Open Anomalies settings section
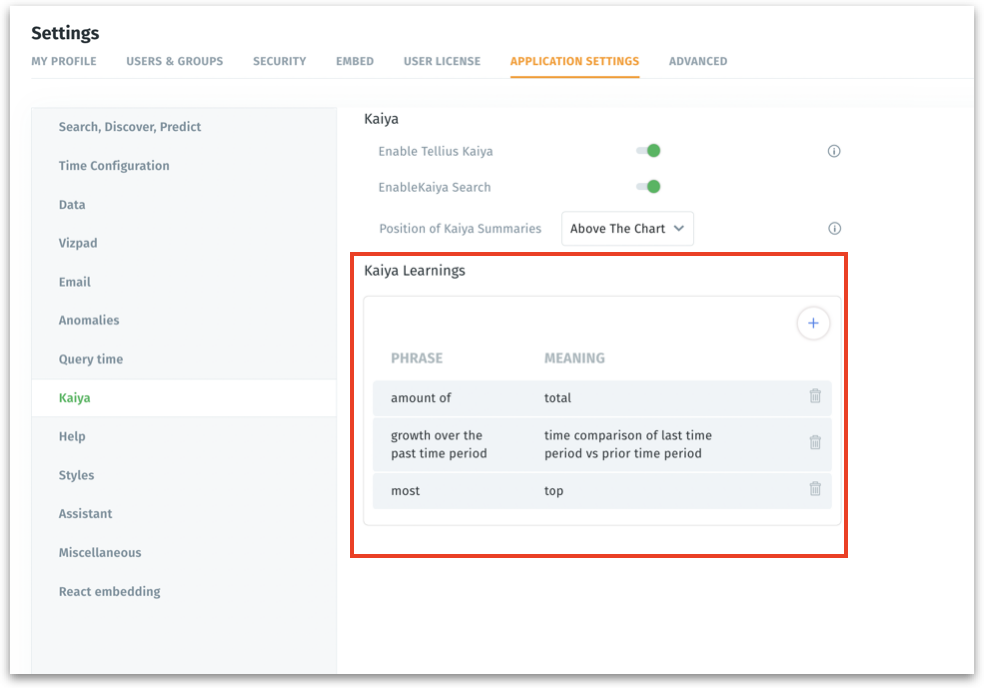Image resolution: width=984 pixels, height=688 pixels. pyautogui.click(x=89, y=320)
